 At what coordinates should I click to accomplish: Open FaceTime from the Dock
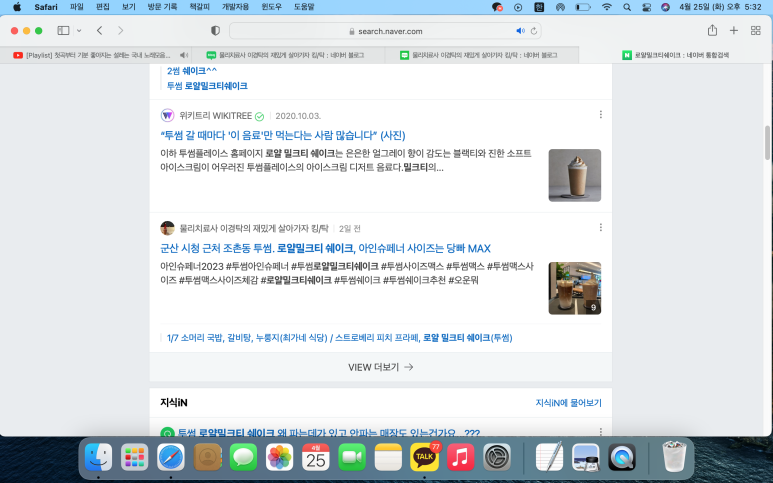[352, 457]
